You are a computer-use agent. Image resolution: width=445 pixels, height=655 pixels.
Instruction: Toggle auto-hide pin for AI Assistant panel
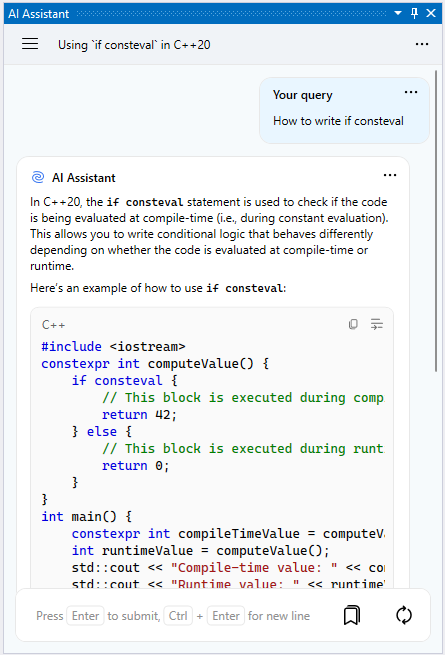click(x=414, y=13)
